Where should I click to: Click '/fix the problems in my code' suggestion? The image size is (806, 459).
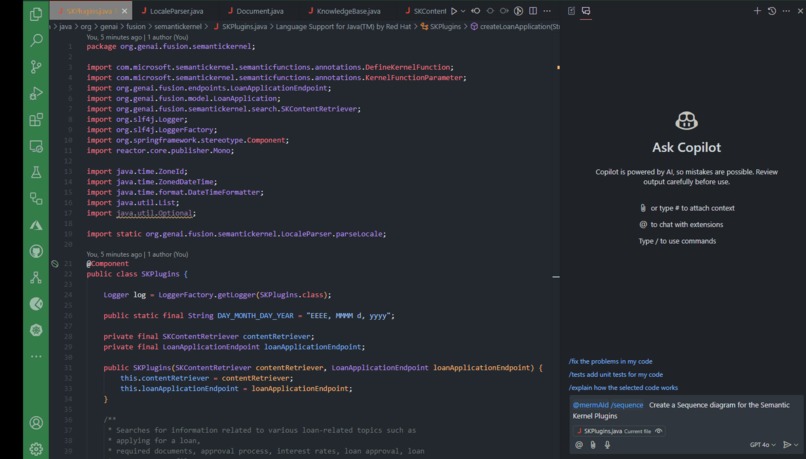610,361
